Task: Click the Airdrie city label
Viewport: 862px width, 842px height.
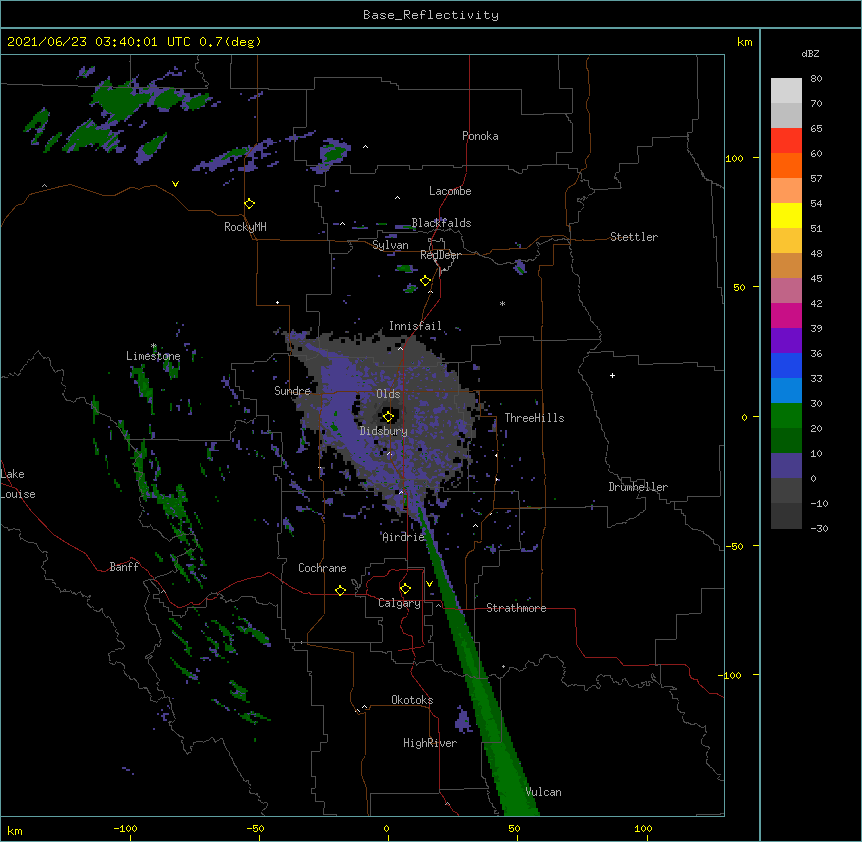Action: [x=404, y=537]
